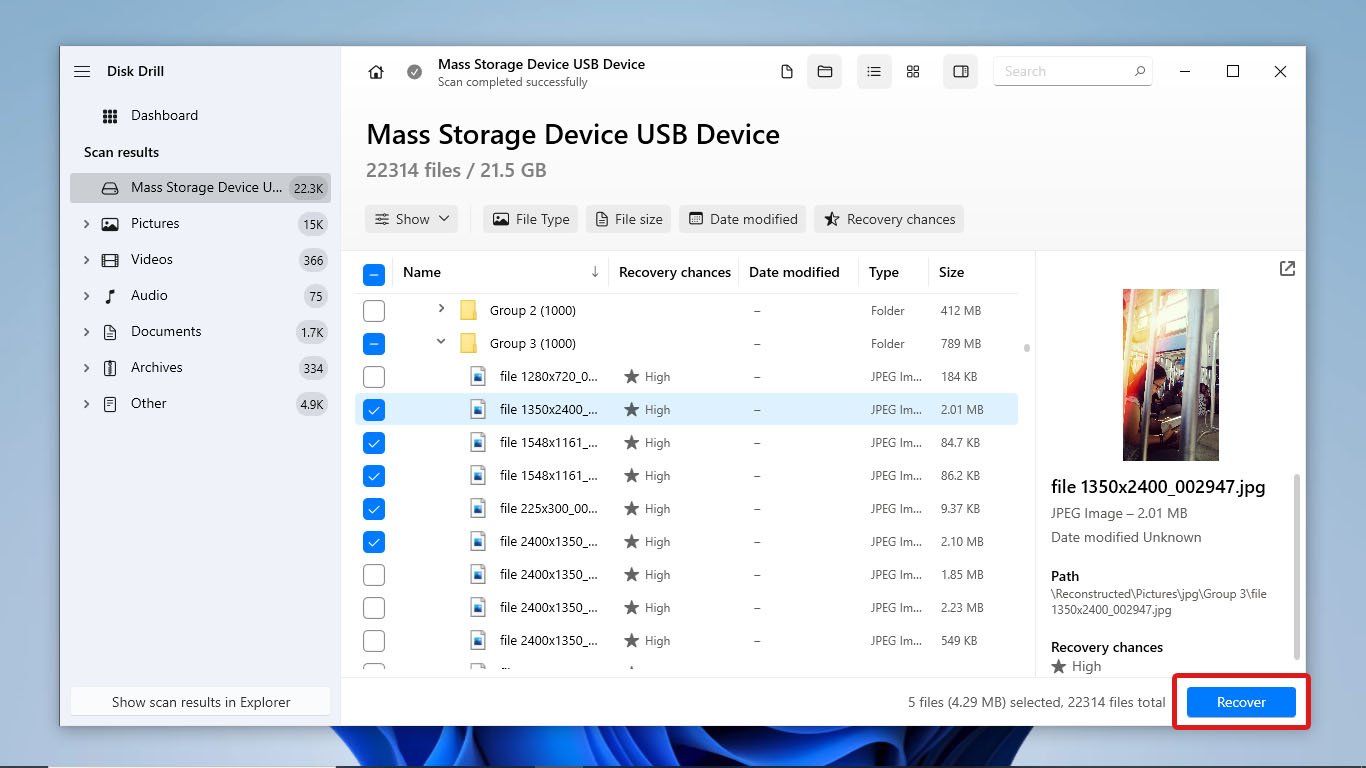
Task: Uncheck the select-all checkbox in the header
Action: click(x=373, y=272)
